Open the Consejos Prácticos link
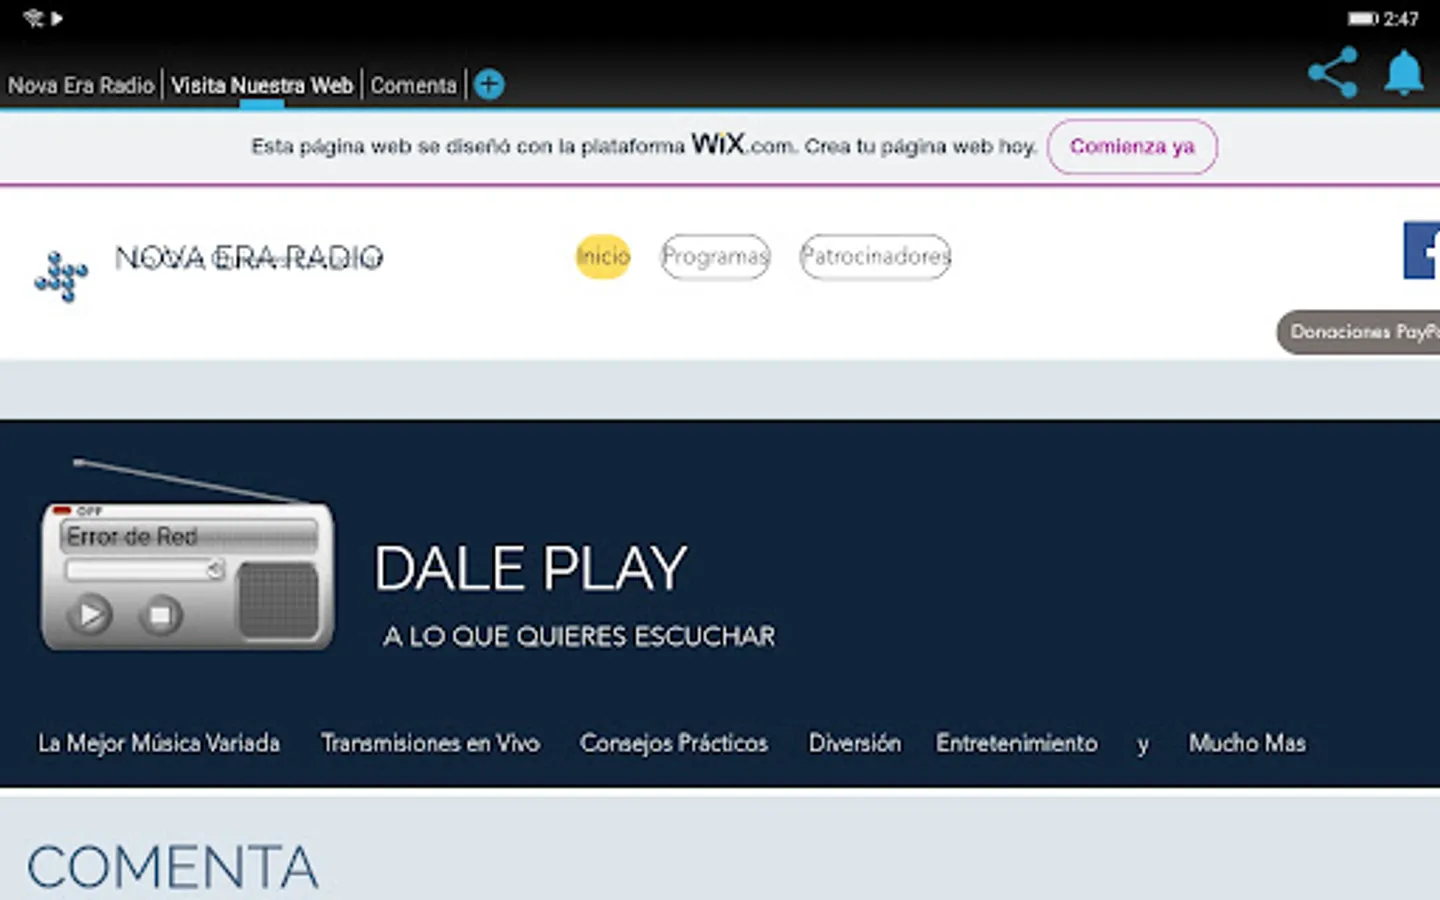The image size is (1440, 900). click(x=674, y=743)
